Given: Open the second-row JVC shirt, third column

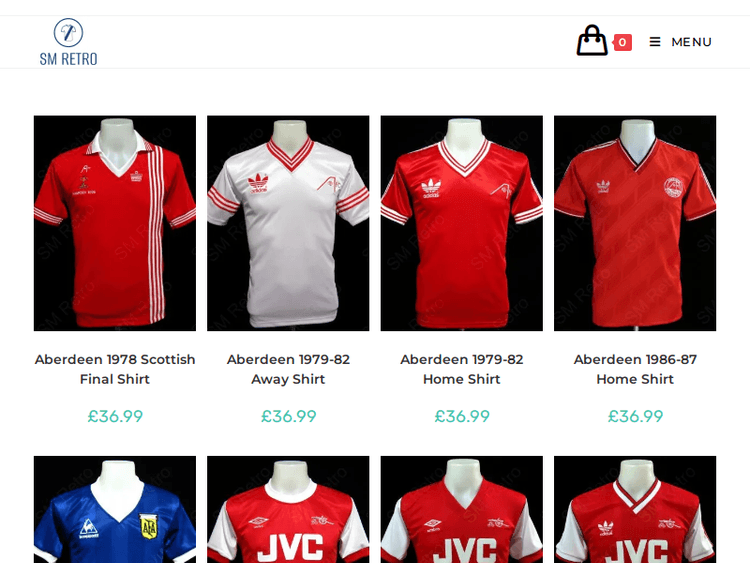Looking at the screenshot, I should point(461,510).
